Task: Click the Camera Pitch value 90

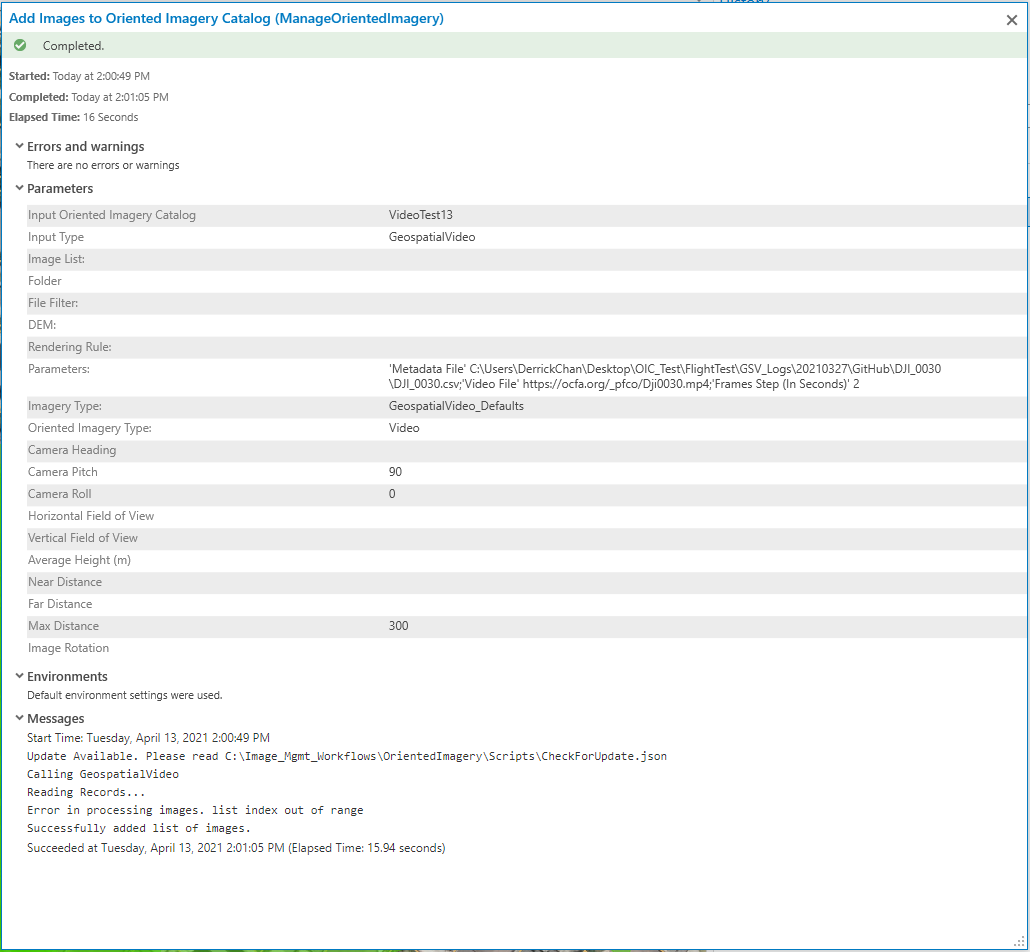Action: (x=394, y=471)
